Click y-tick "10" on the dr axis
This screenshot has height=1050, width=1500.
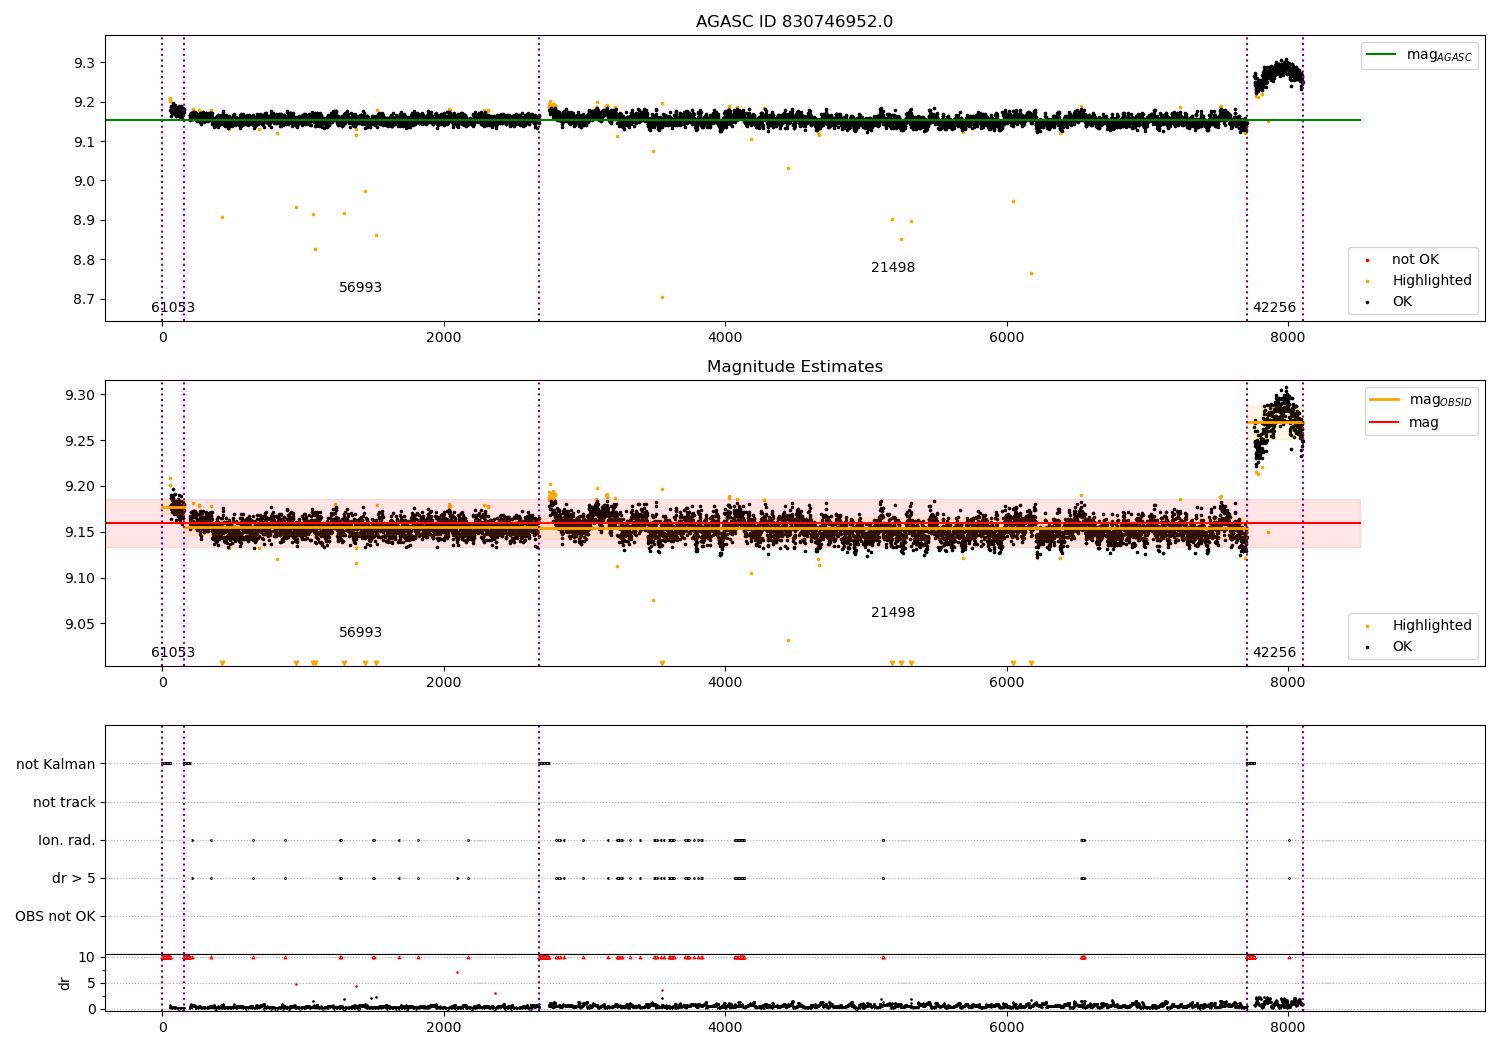click(x=87, y=957)
